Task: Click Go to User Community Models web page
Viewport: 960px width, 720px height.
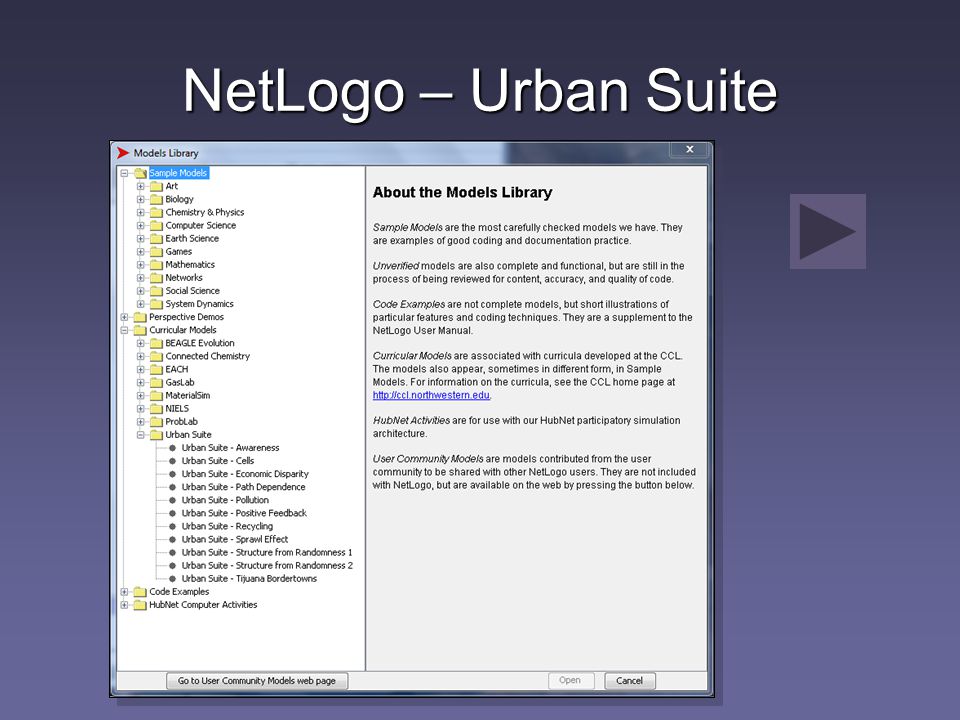Action: click(257, 681)
